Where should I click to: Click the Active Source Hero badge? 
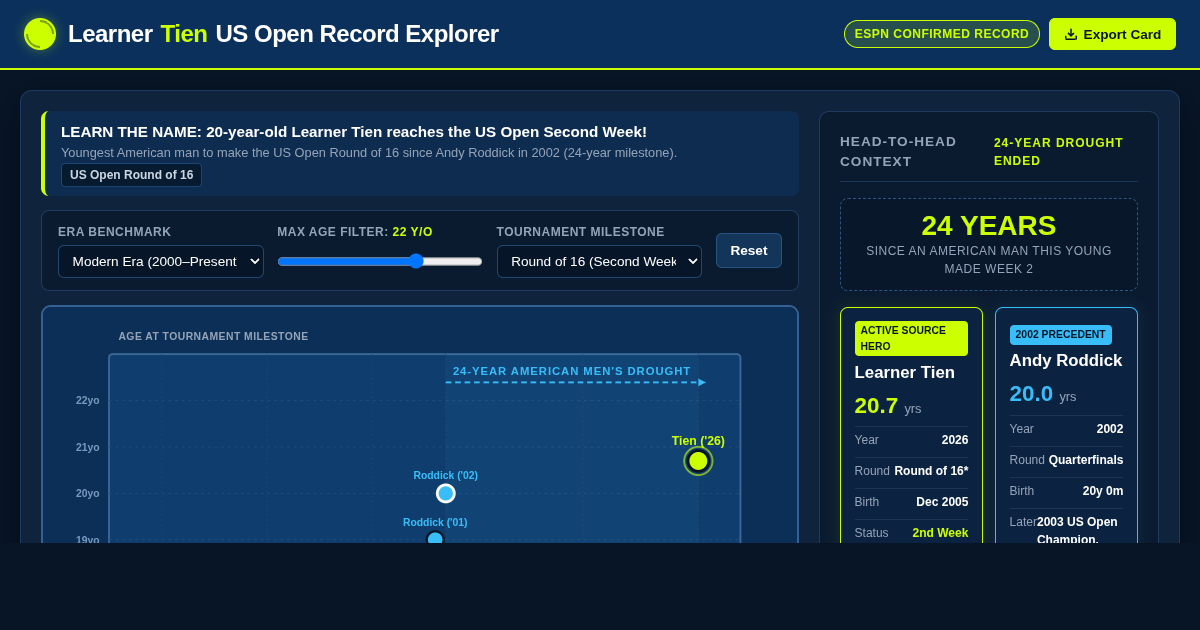pyautogui.click(x=911, y=338)
